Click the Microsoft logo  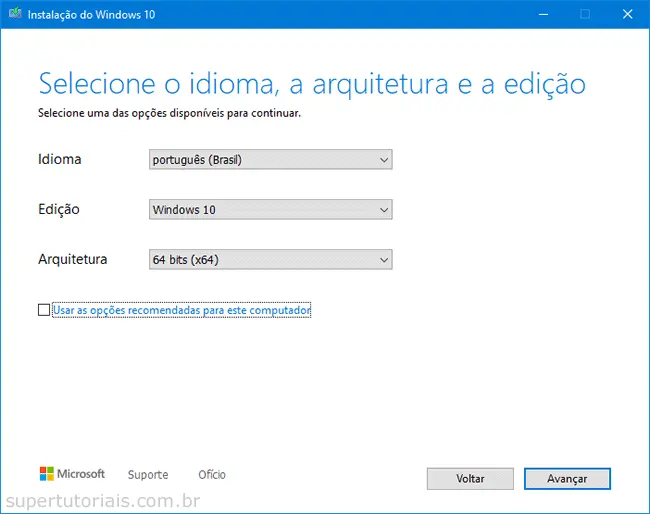(x=72, y=474)
